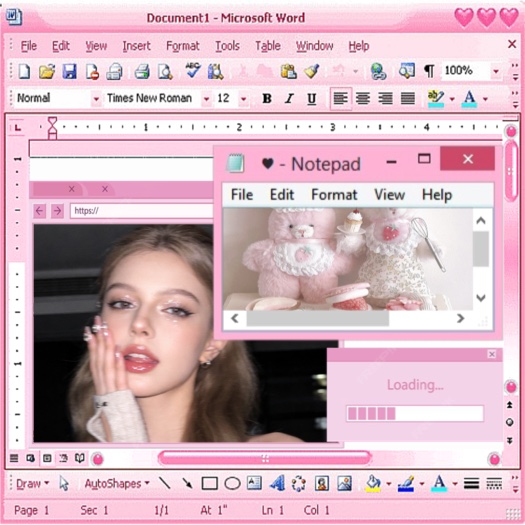Viewport: 525px width, 525px height.
Task: Click the Paste clipboard icon
Action: 289,71
